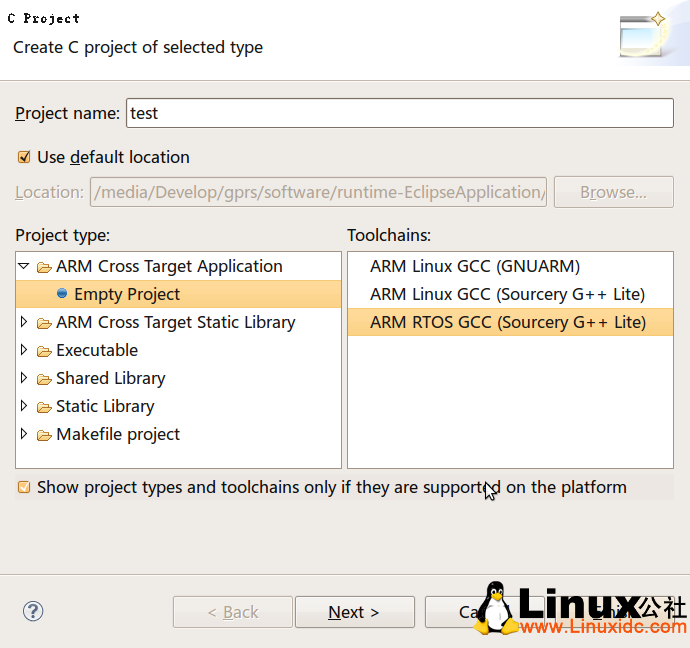Click the Empty Project blue dot icon
690x648 pixels.
click(62, 294)
